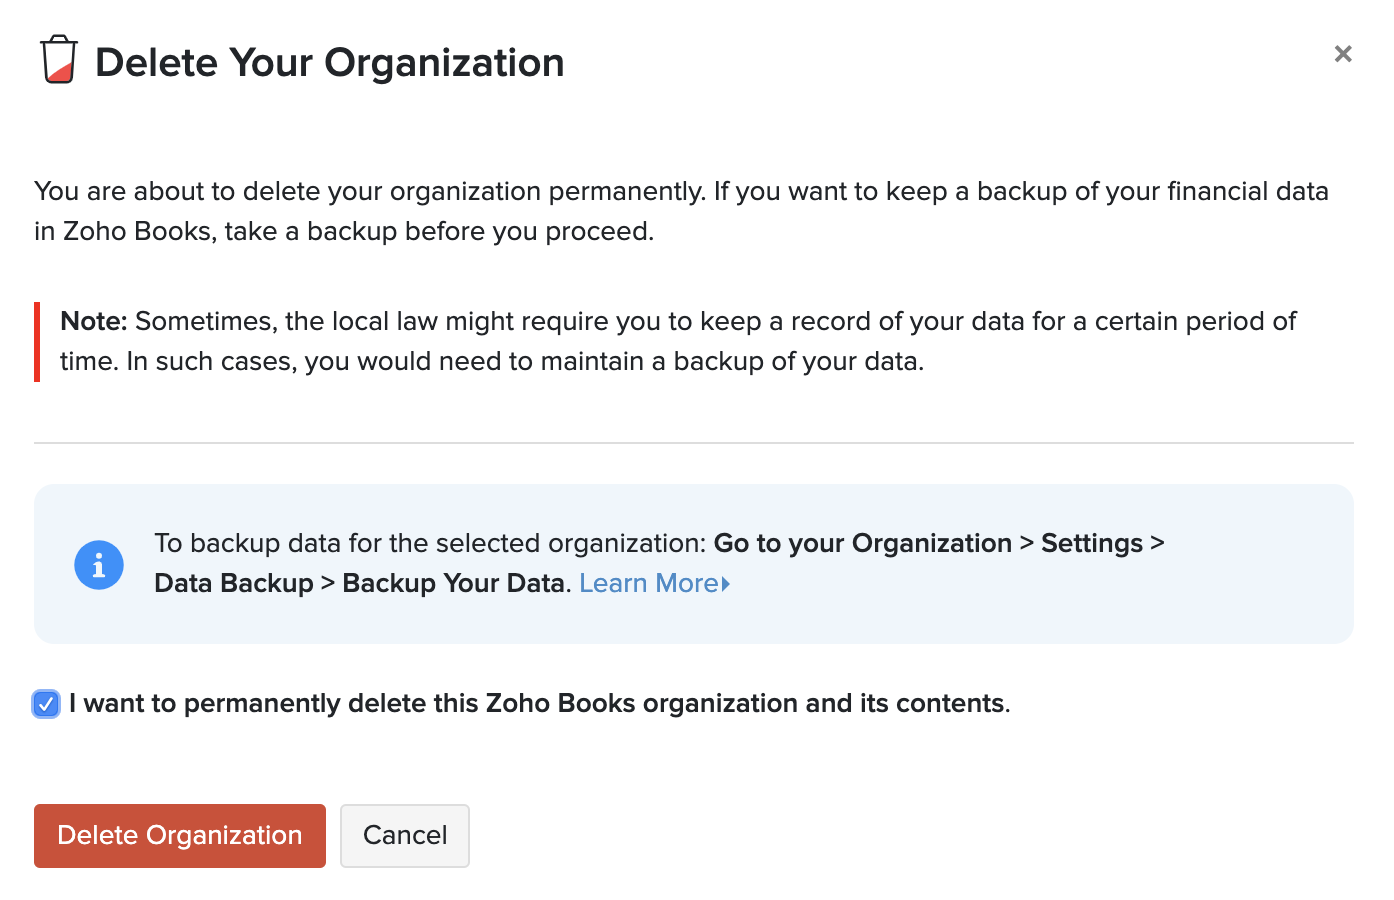Click 'To backup data for the selected organization' text
Image resolution: width=1394 pixels, height=900 pixels.
430,543
